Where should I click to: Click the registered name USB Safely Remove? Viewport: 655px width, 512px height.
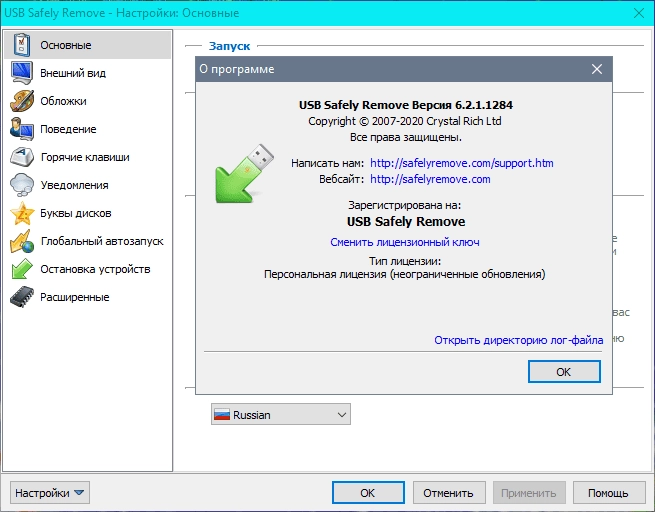pyautogui.click(x=406, y=221)
